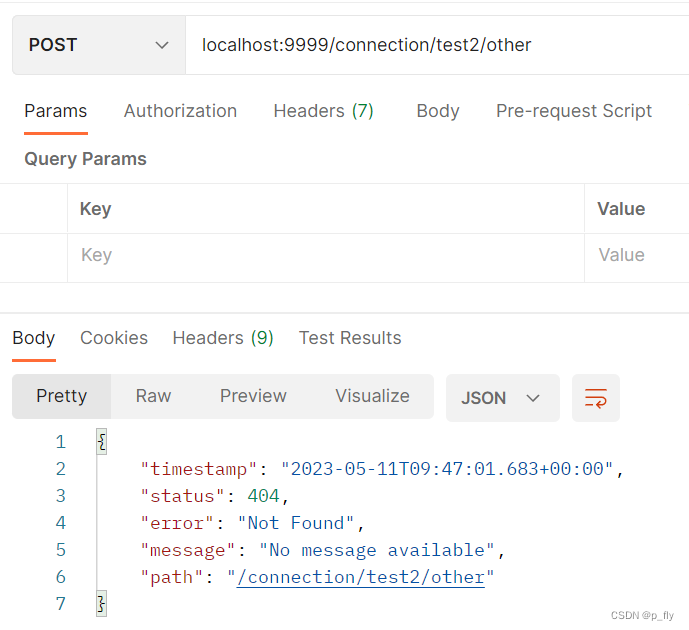The height and width of the screenshot is (630, 689).
Task: Open the POST method dropdown
Action: (x=98, y=45)
